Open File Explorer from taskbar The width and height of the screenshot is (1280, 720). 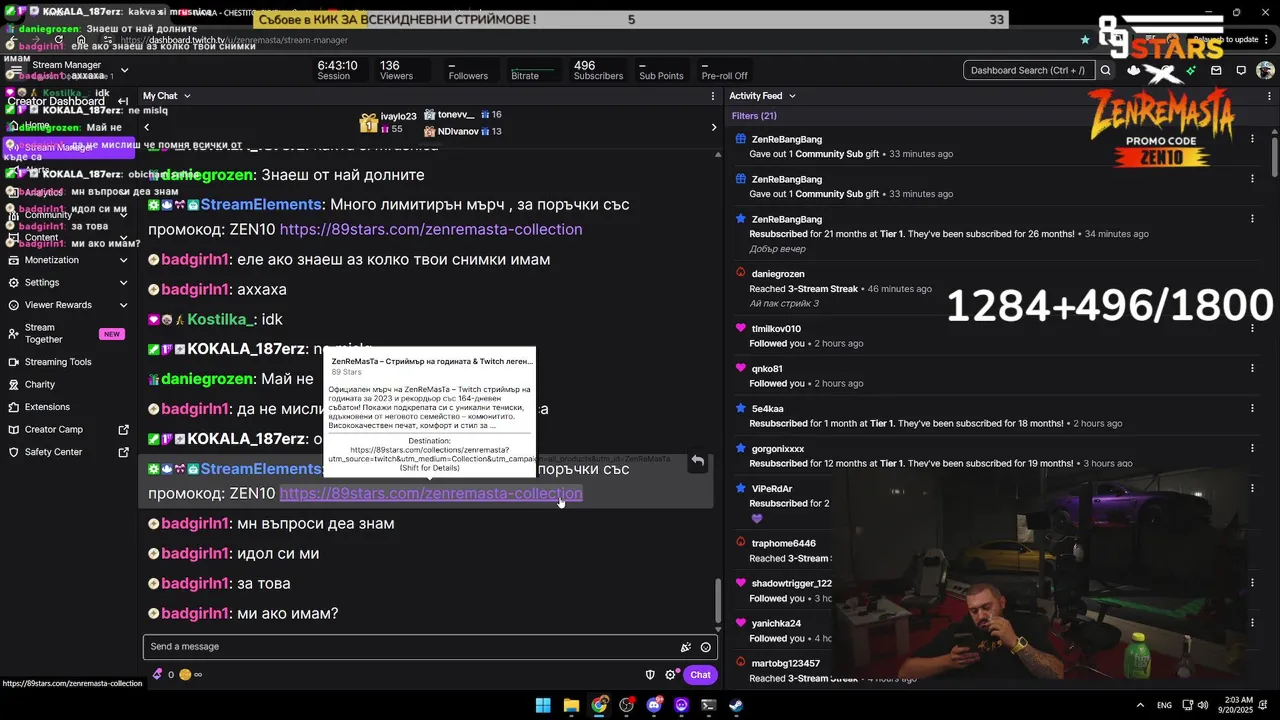click(571, 705)
